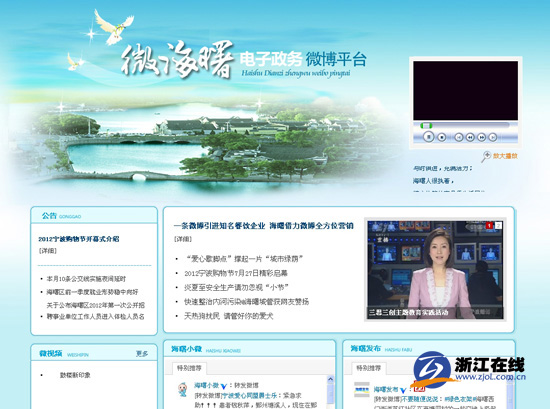
Task: Select slide 1 on news image carousel
Action: (x=489, y=226)
